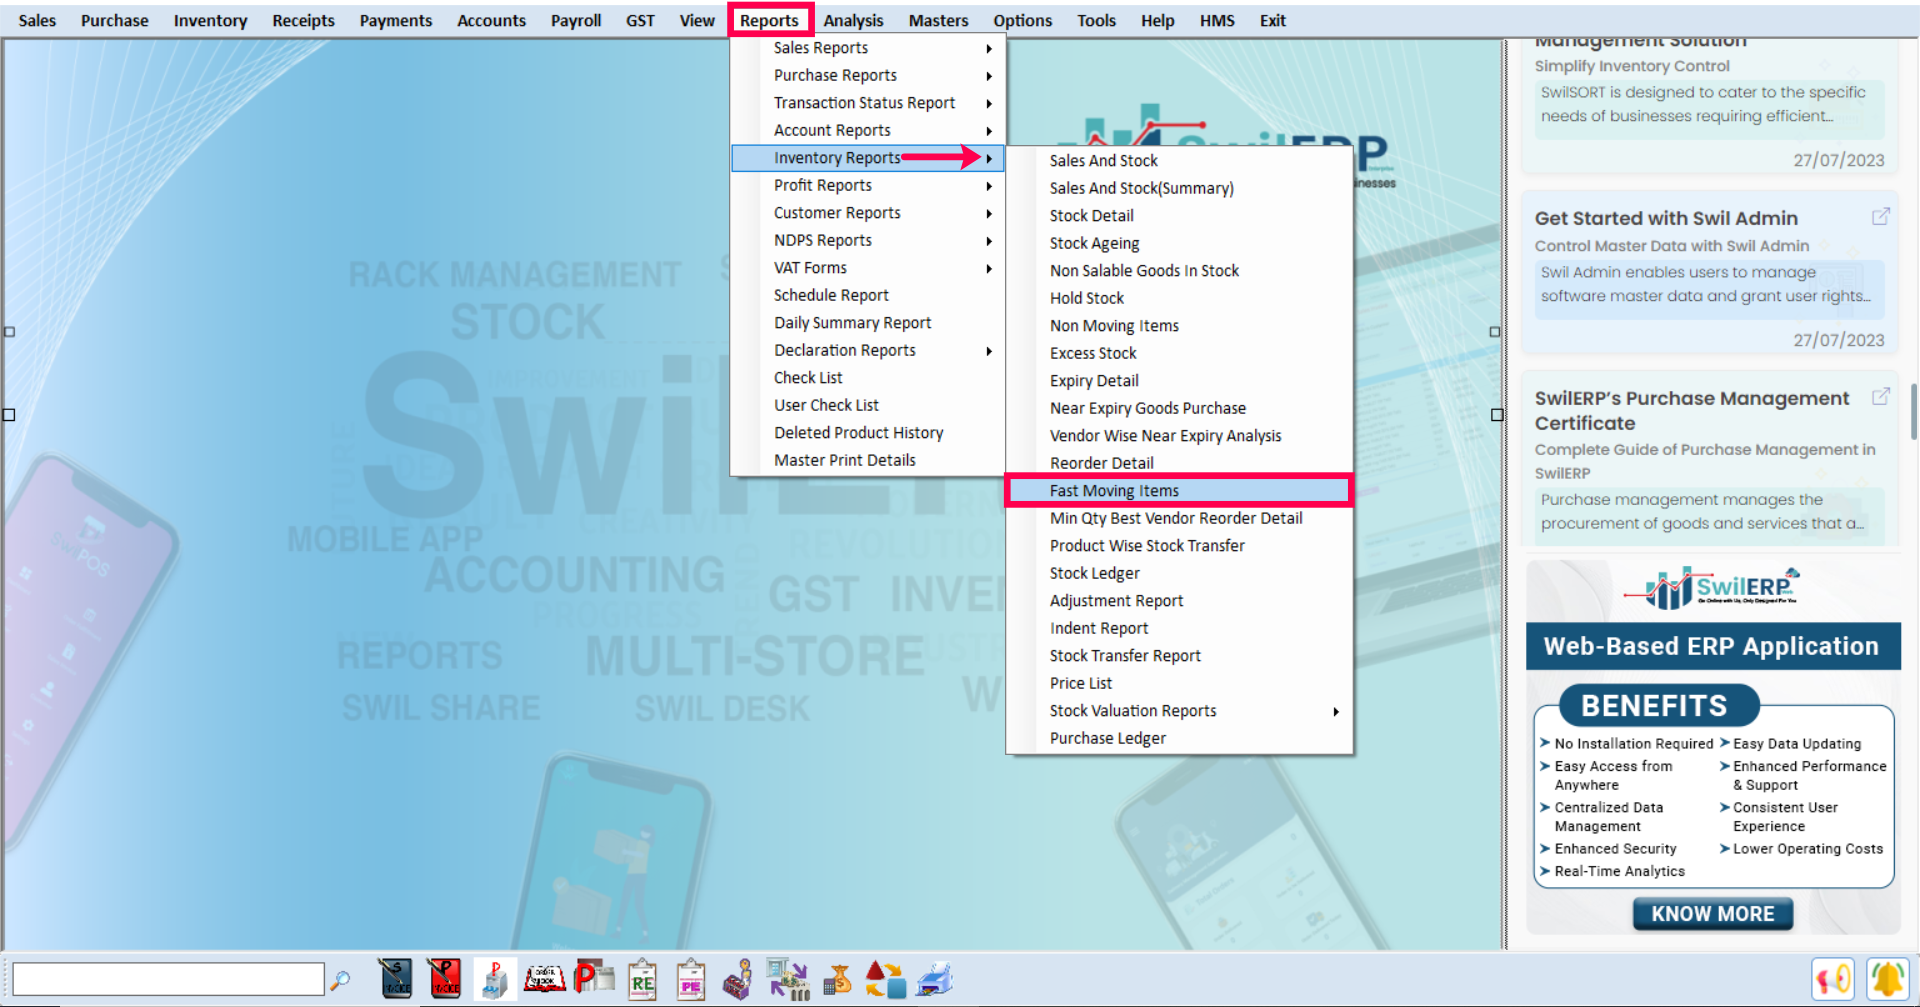Open User Check List entry
The width and height of the screenshot is (1920, 1007).
click(x=868, y=406)
